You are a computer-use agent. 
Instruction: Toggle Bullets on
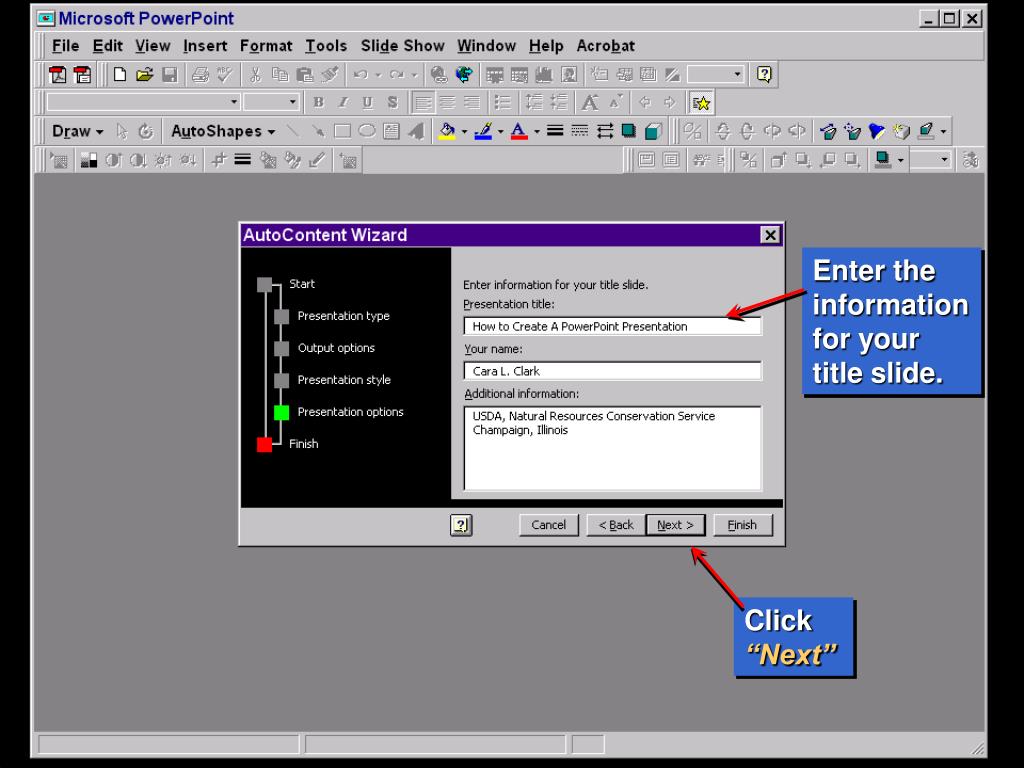tap(502, 103)
